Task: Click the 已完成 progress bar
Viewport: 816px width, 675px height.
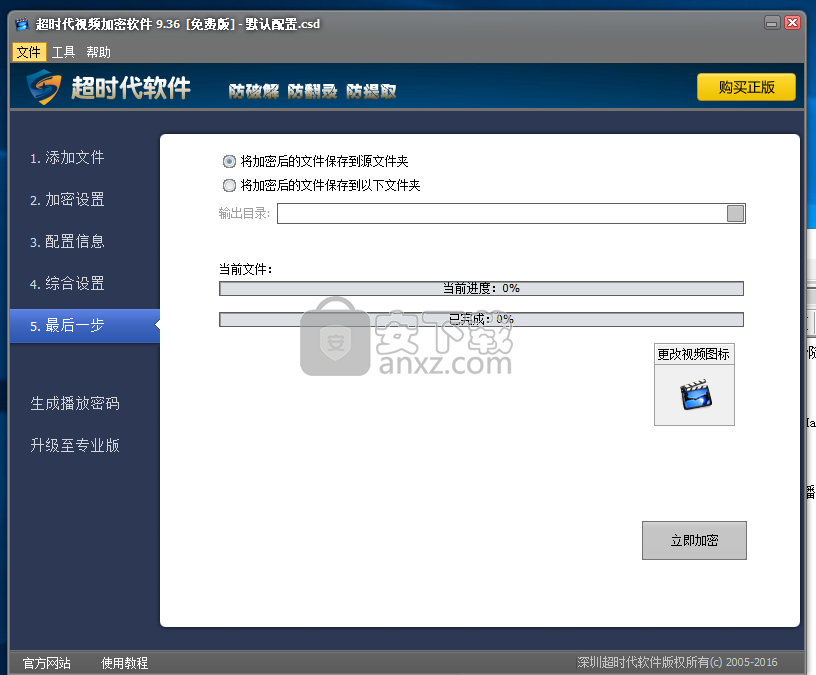Action: point(481,319)
